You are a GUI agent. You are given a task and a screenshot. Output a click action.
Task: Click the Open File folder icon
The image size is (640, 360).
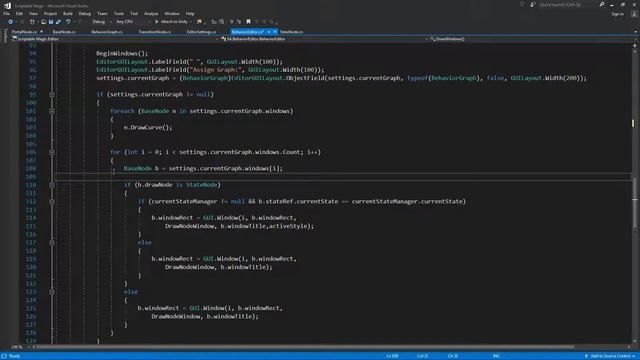[x=43, y=22]
